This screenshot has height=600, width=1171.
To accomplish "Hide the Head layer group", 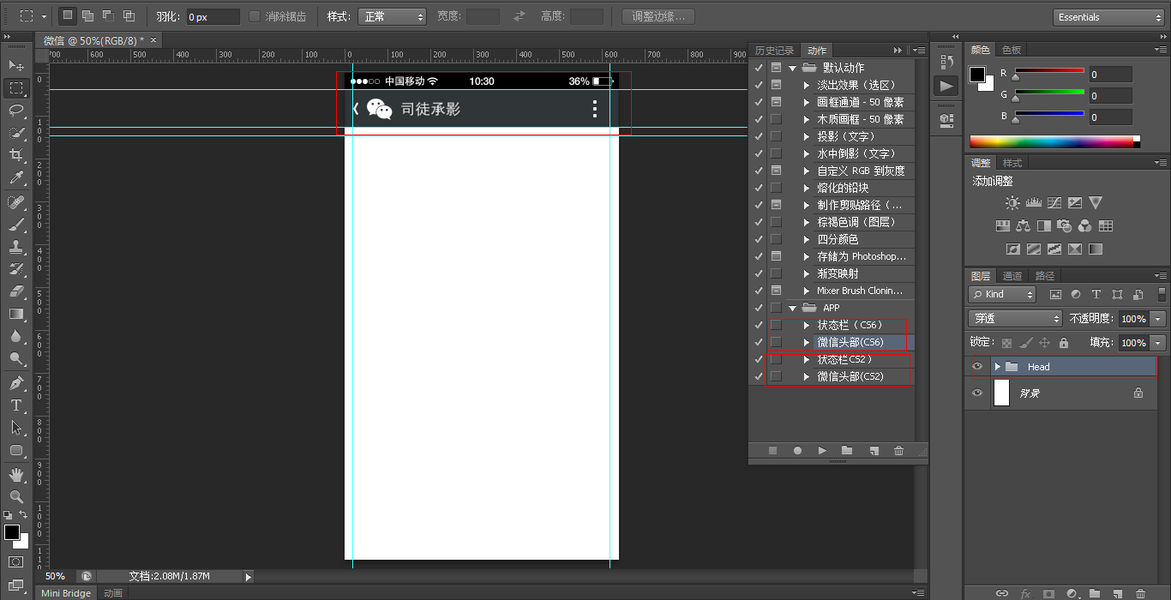I will point(977,366).
